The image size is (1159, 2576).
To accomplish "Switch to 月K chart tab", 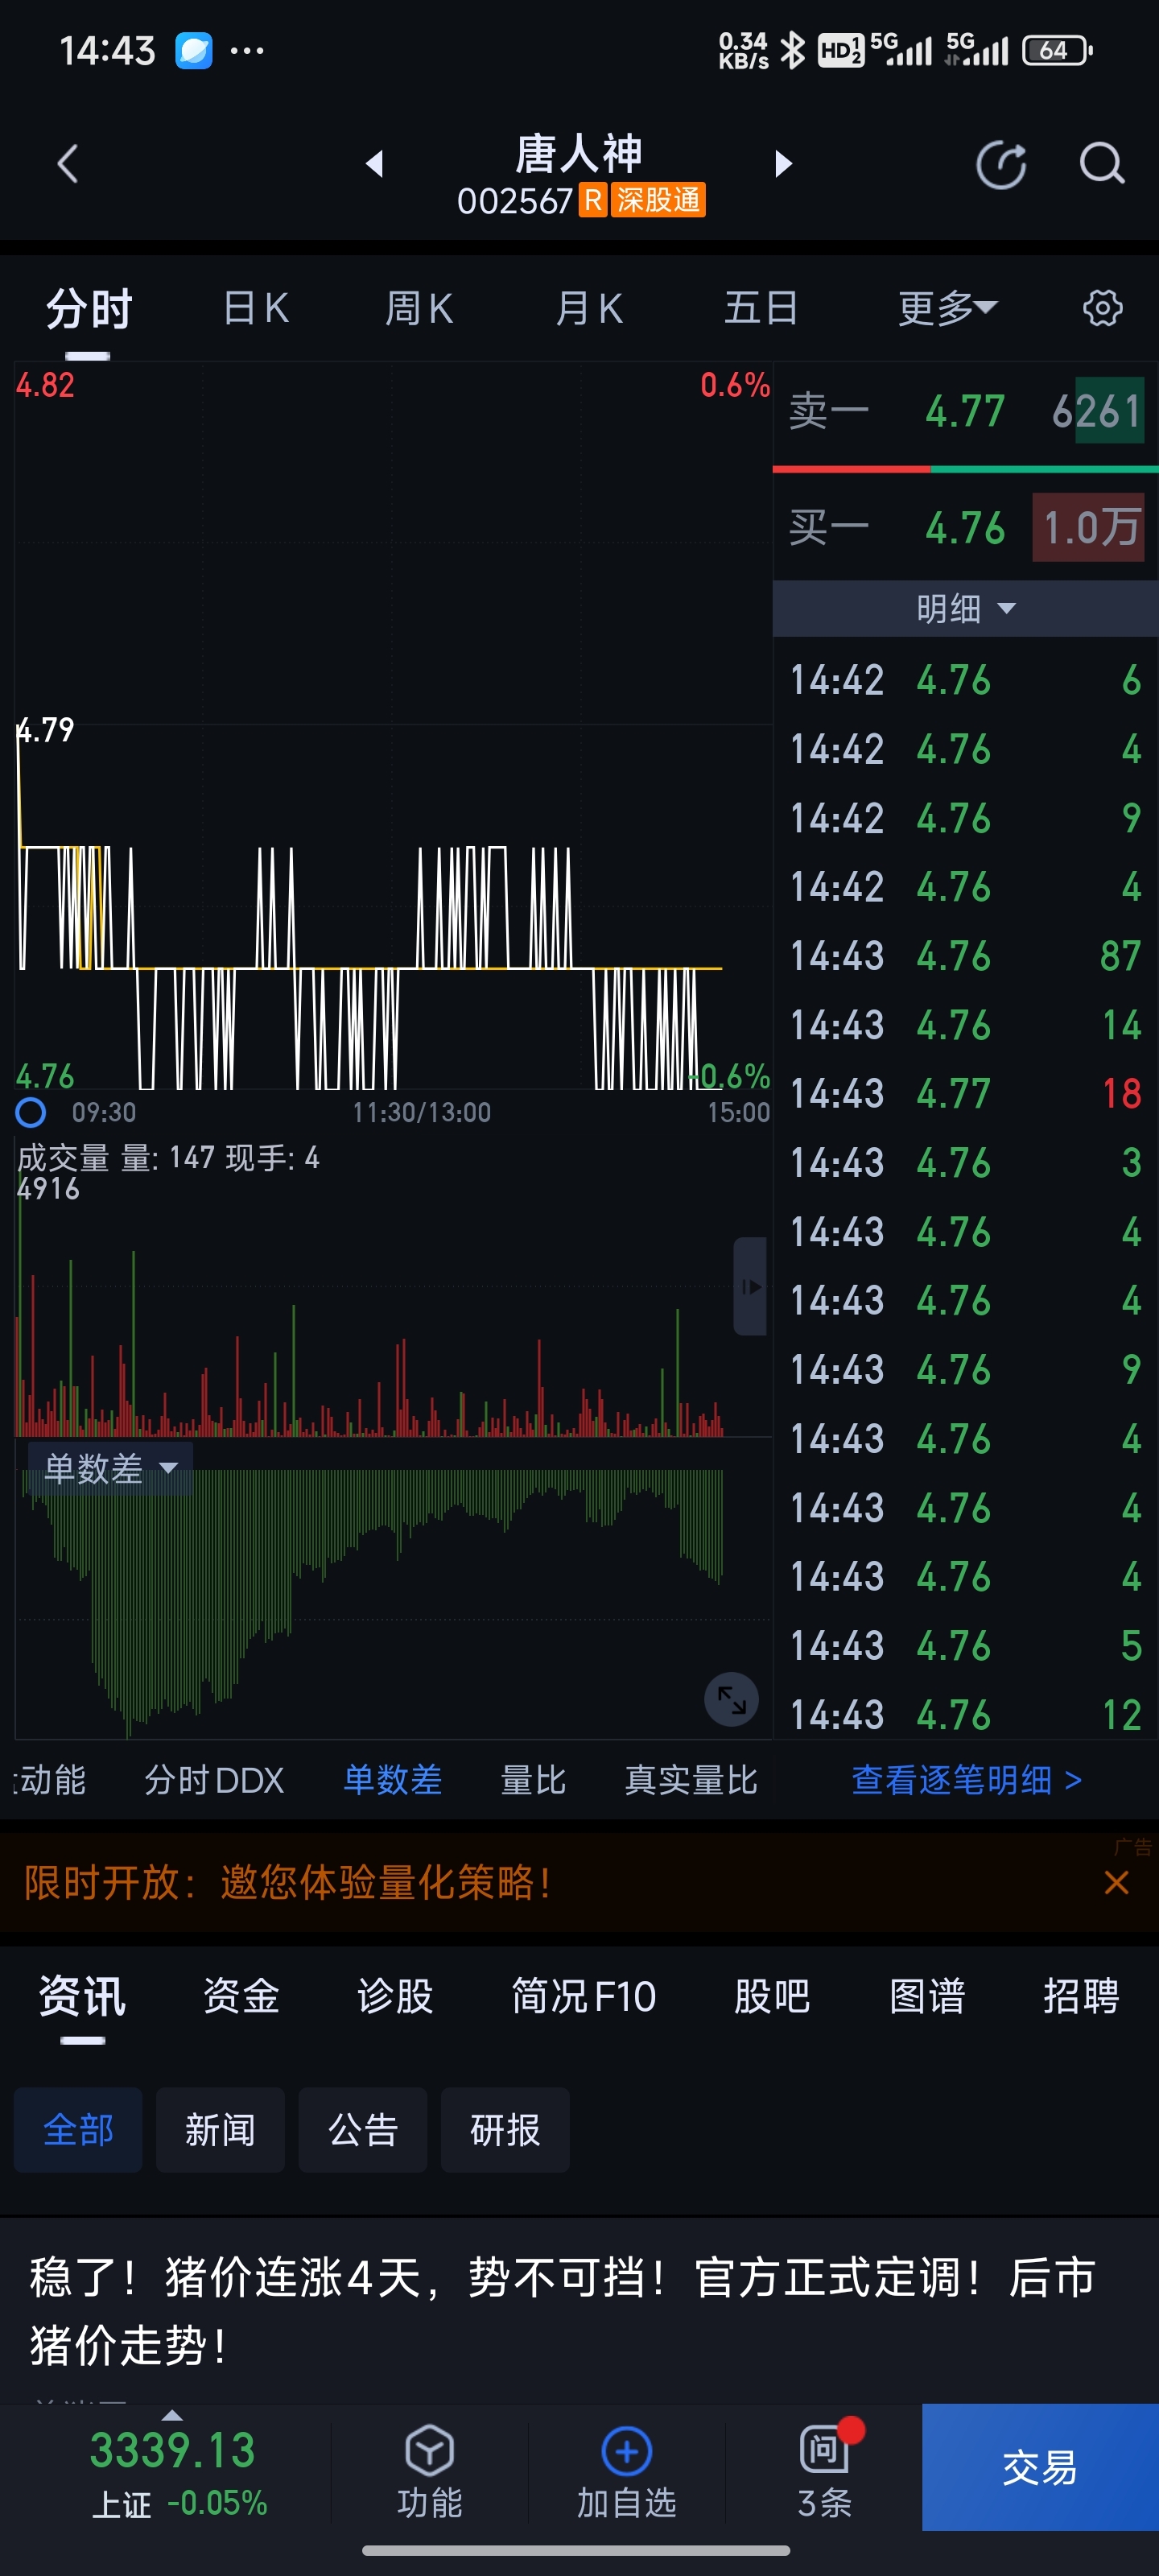I will (589, 308).
